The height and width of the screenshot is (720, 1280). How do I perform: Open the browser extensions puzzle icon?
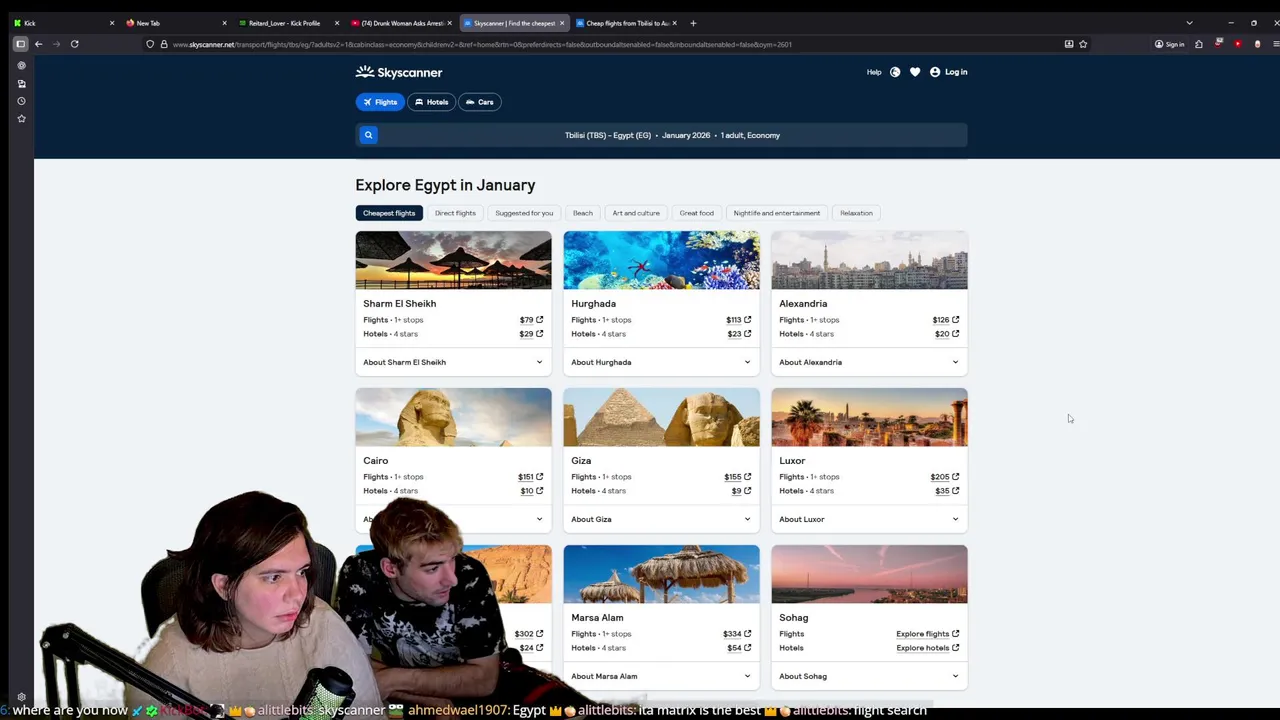pos(1199,44)
